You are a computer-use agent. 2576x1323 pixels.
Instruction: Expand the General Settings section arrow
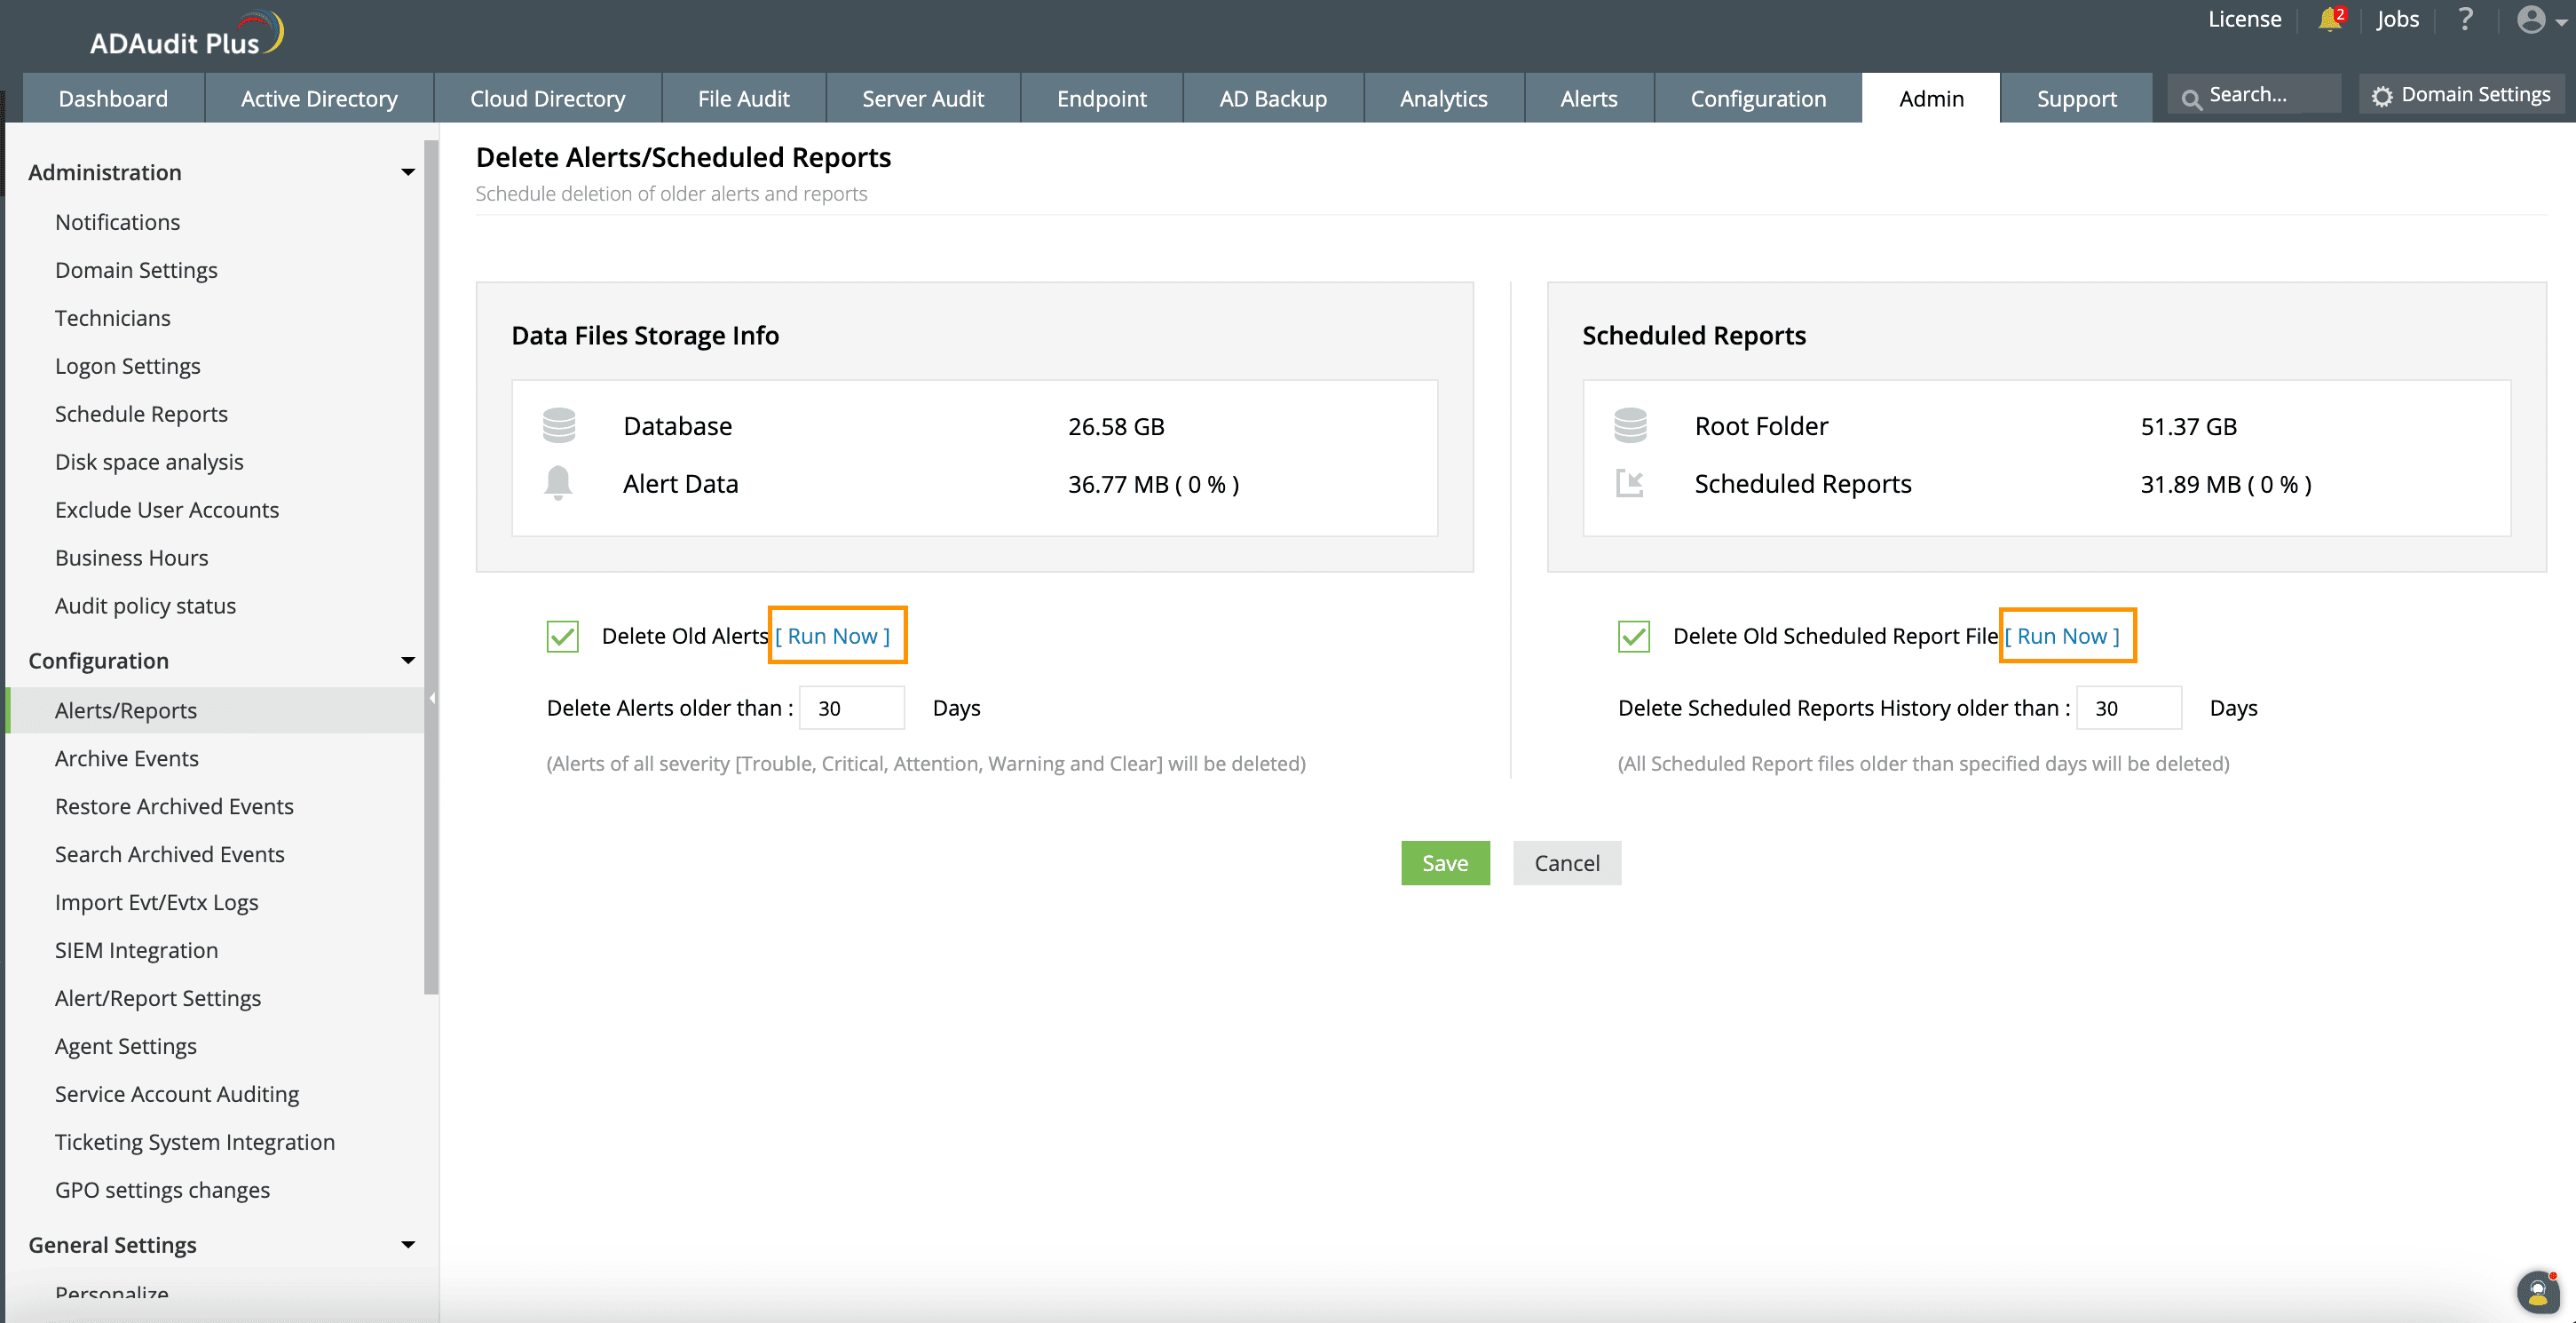(x=407, y=1245)
